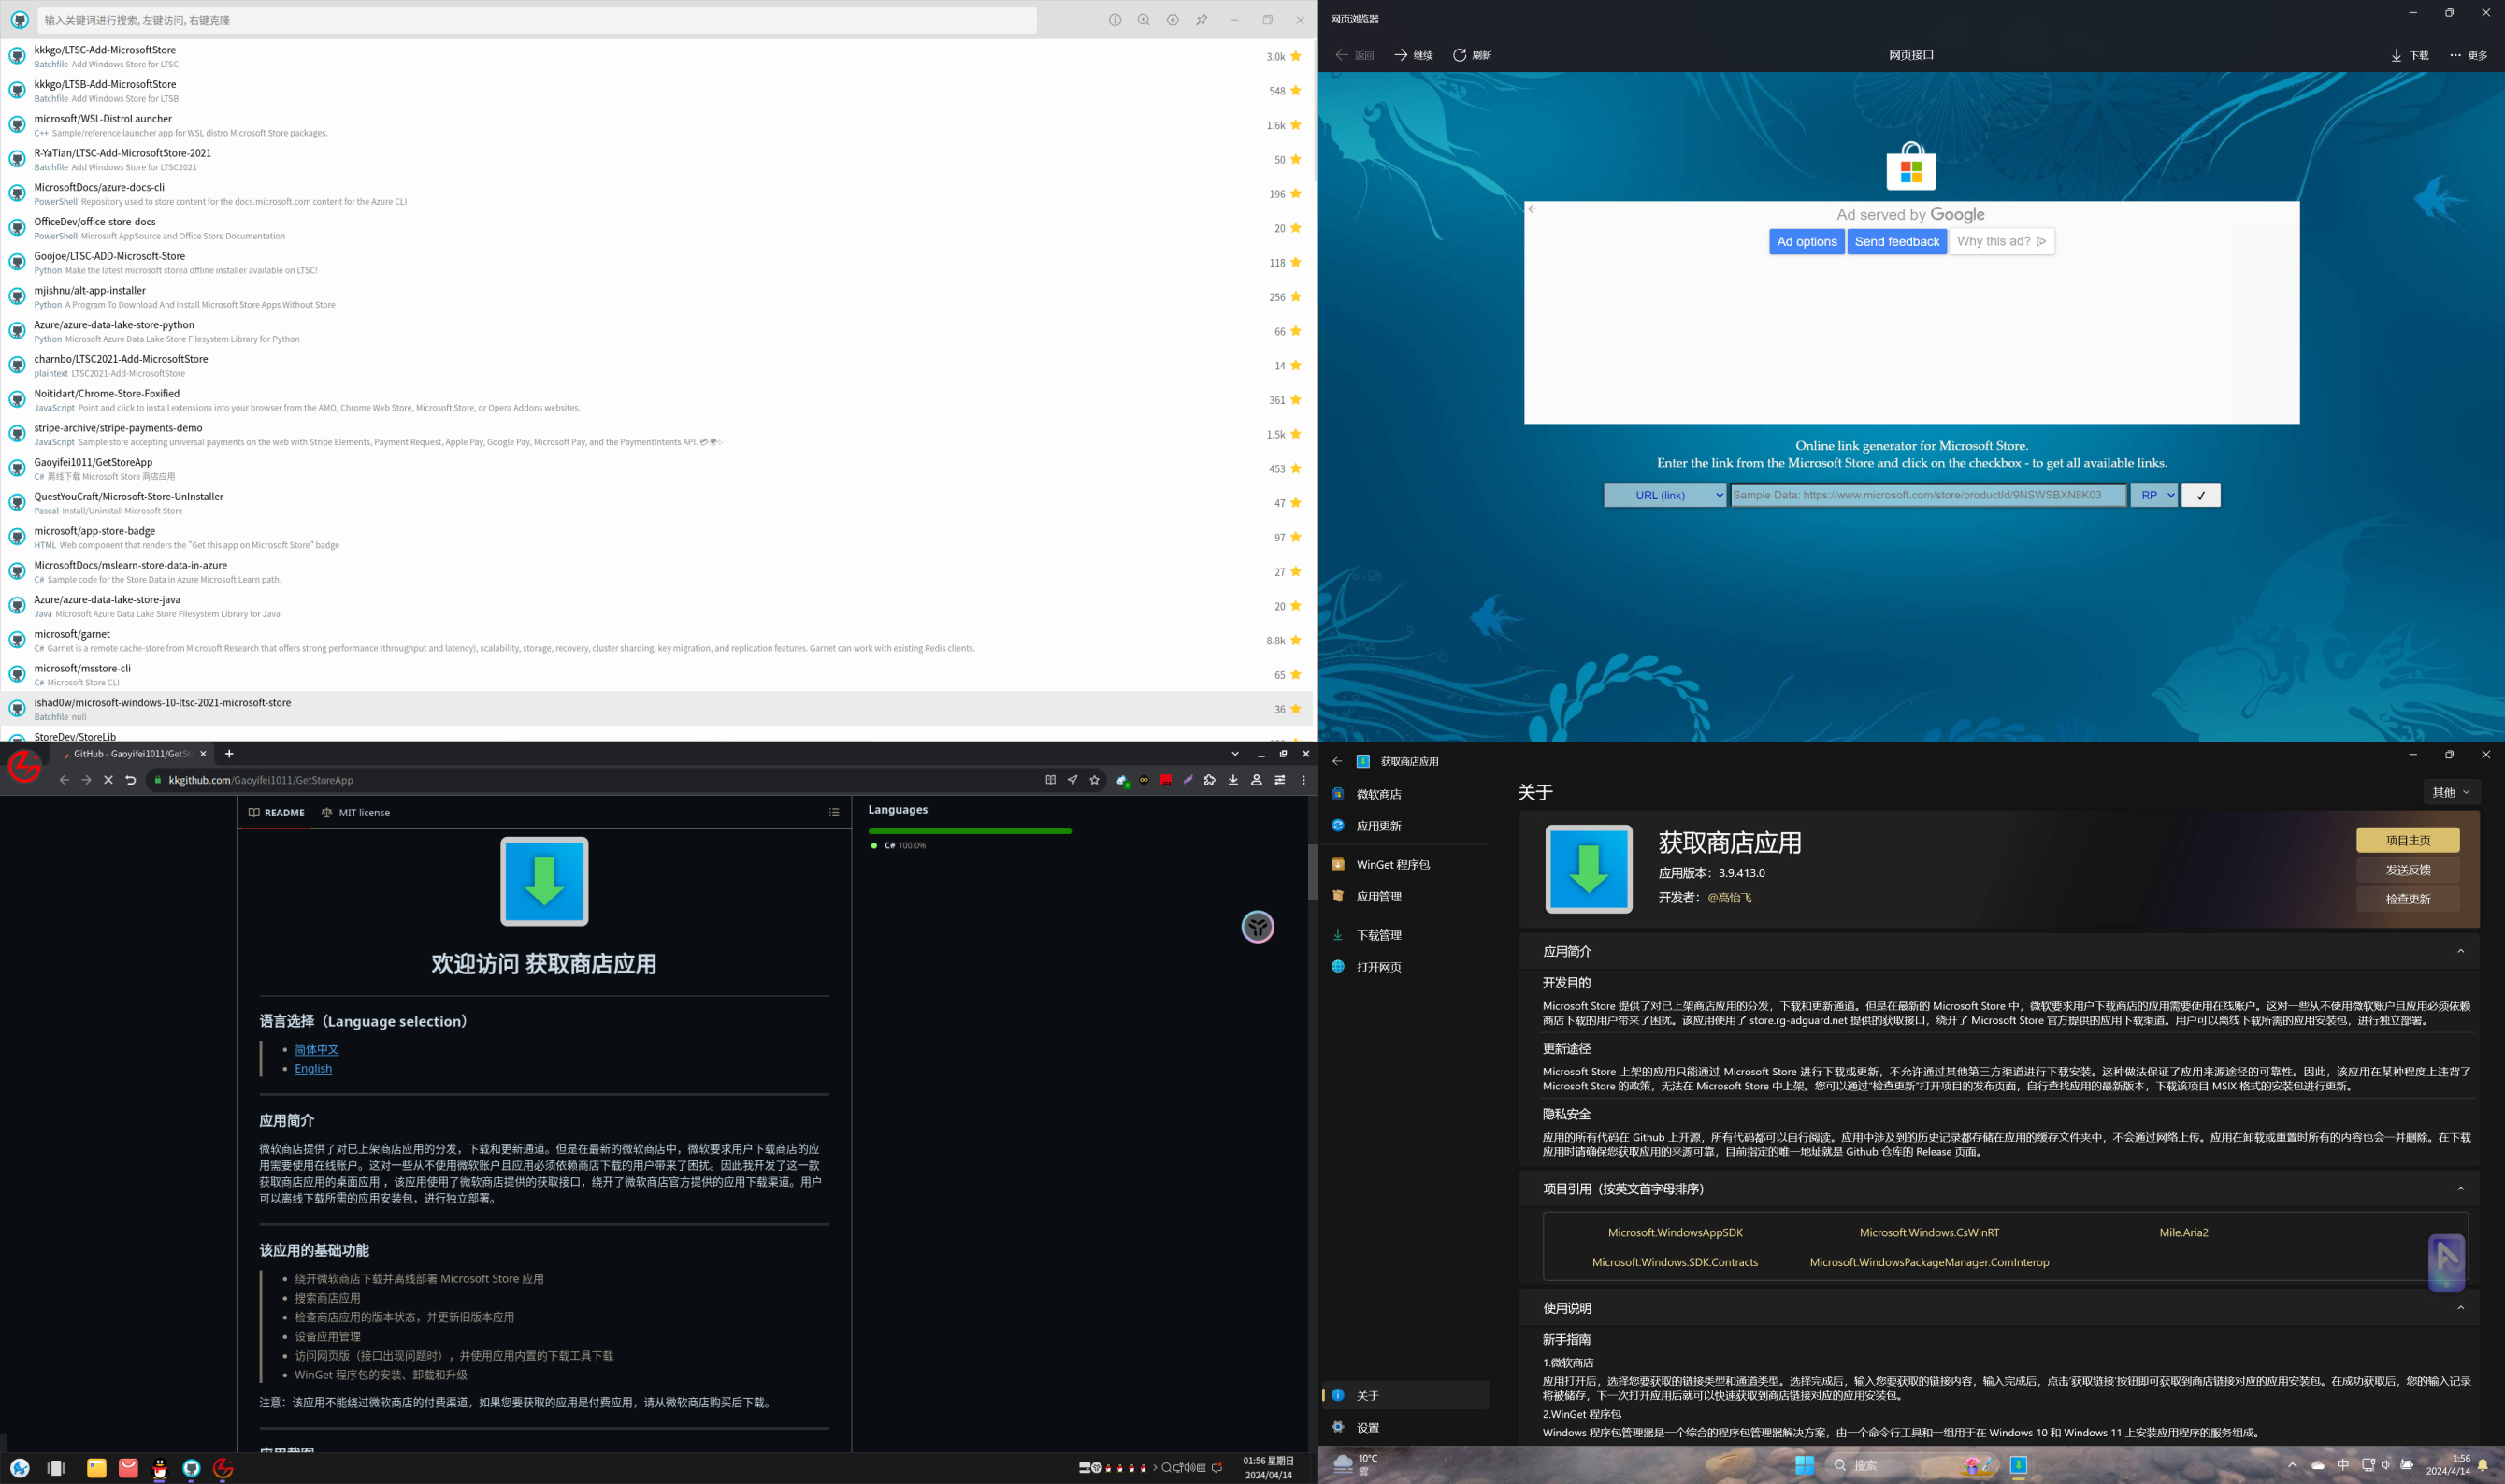Click the Send feedback button
Viewport: 2505px width, 1484px height.
[x=1896, y=241]
